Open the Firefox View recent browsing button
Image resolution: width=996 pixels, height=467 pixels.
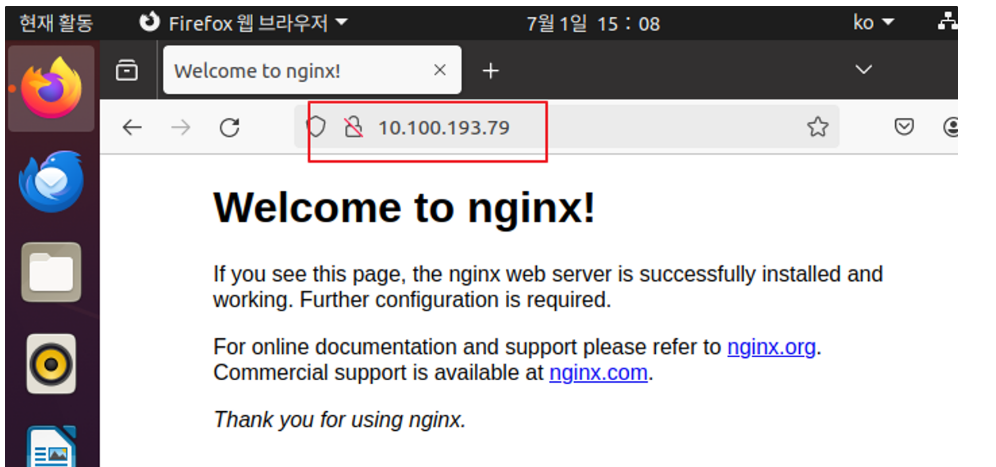pos(127,70)
